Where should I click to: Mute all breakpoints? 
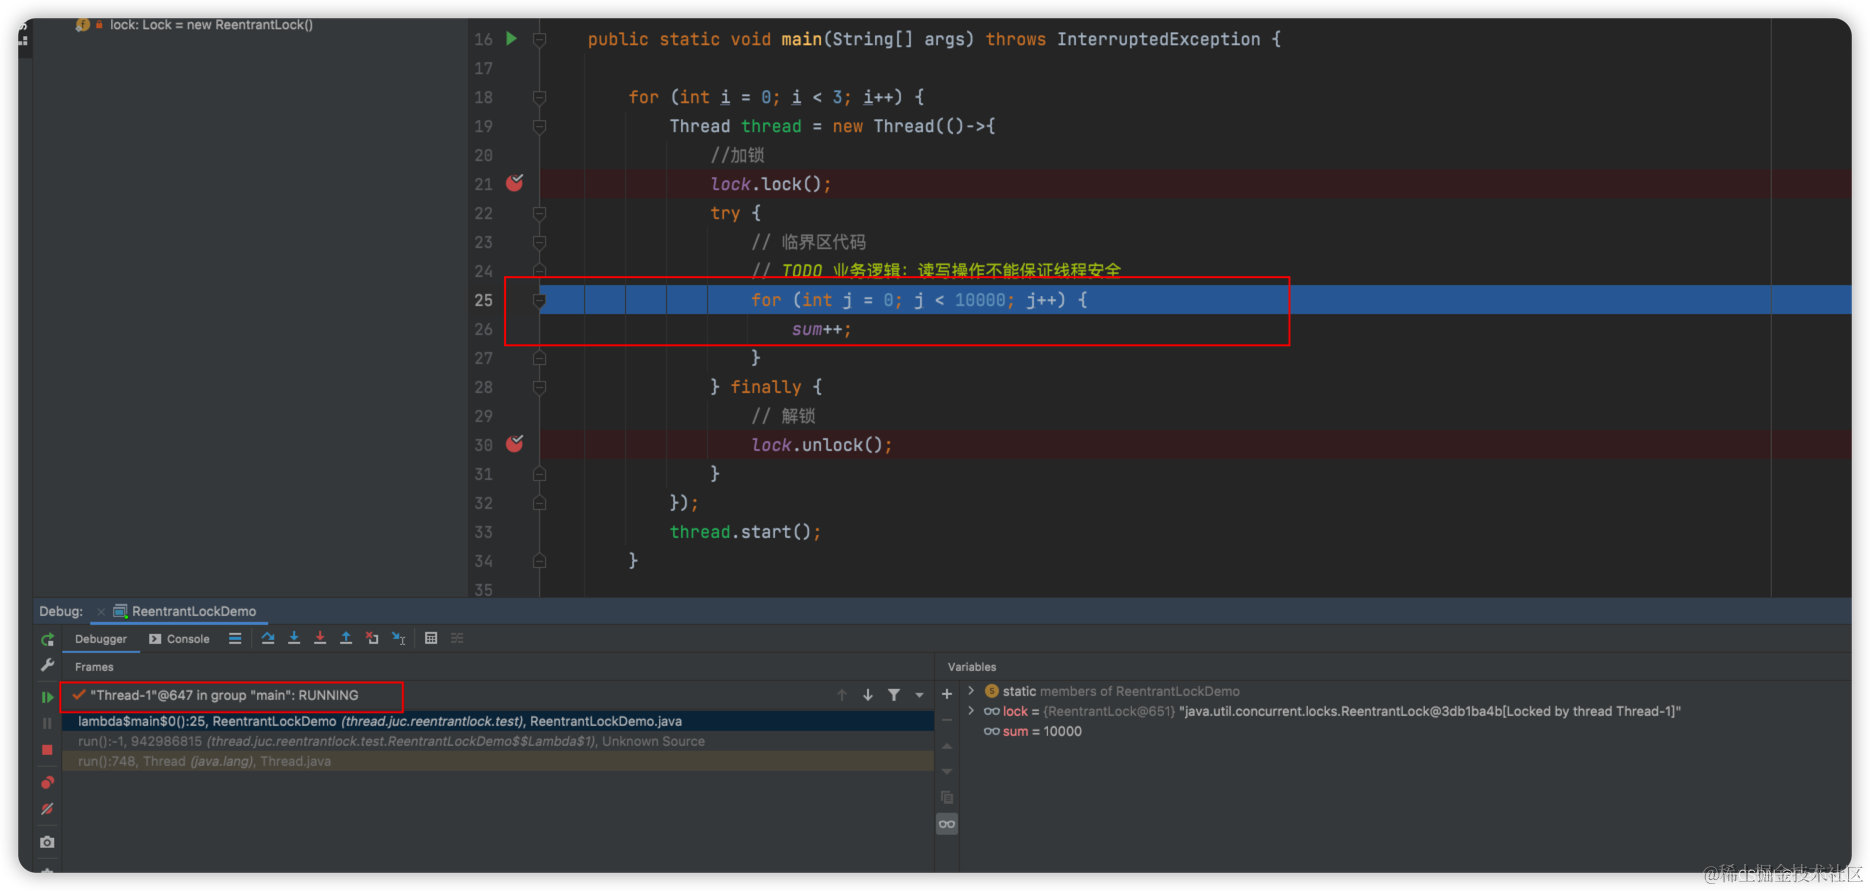pyautogui.click(x=47, y=809)
